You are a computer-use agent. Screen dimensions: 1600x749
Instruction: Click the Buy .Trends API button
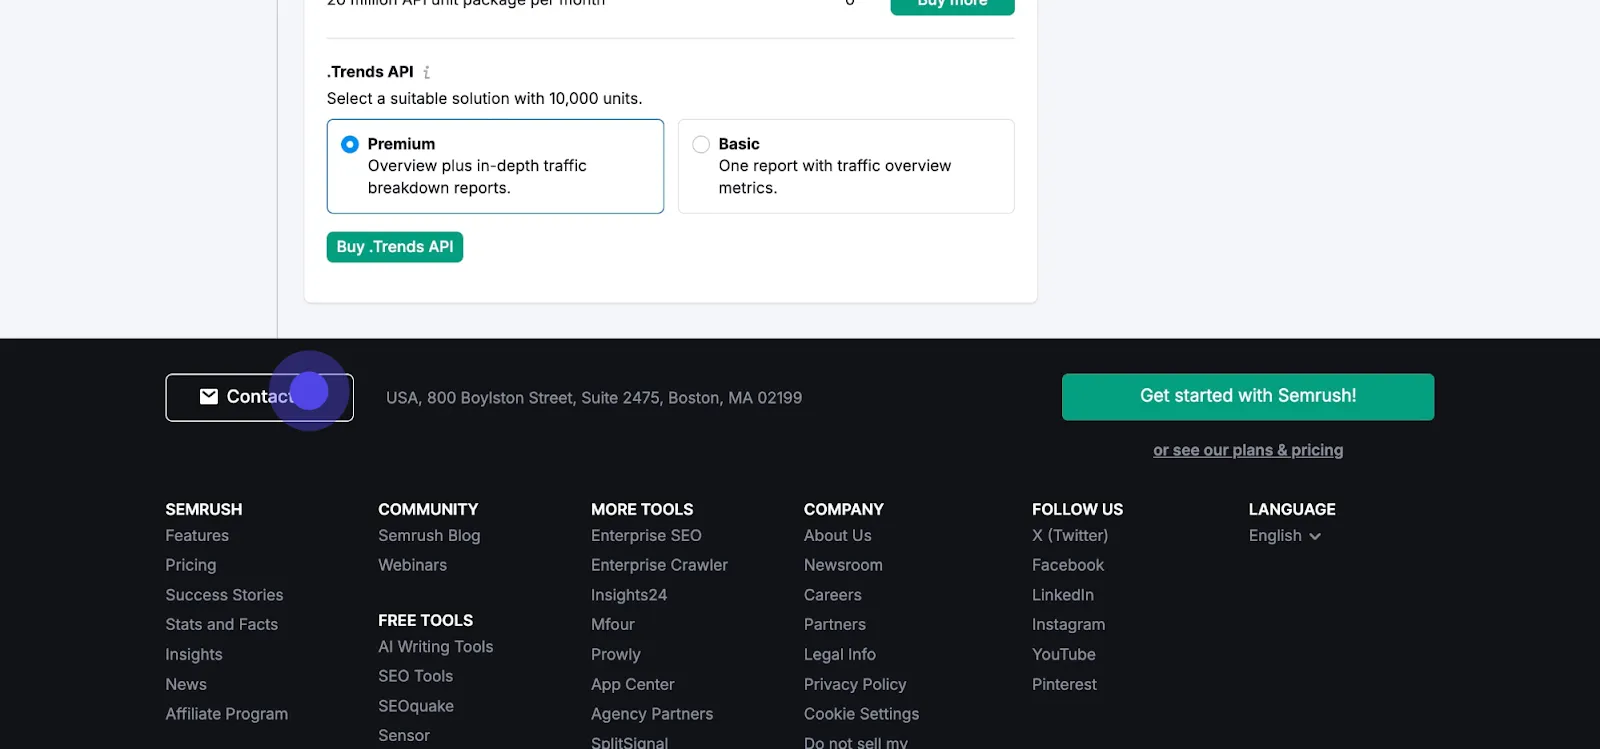pos(395,247)
